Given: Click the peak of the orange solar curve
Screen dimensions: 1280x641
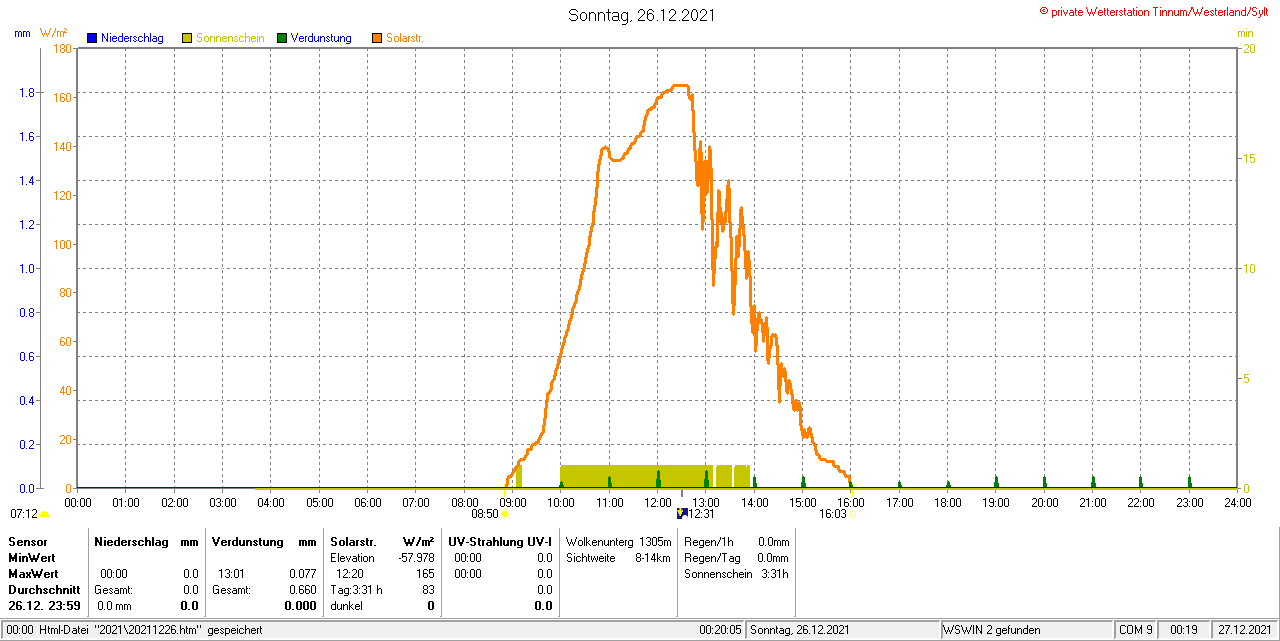Looking at the screenshot, I should (x=681, y=86).
